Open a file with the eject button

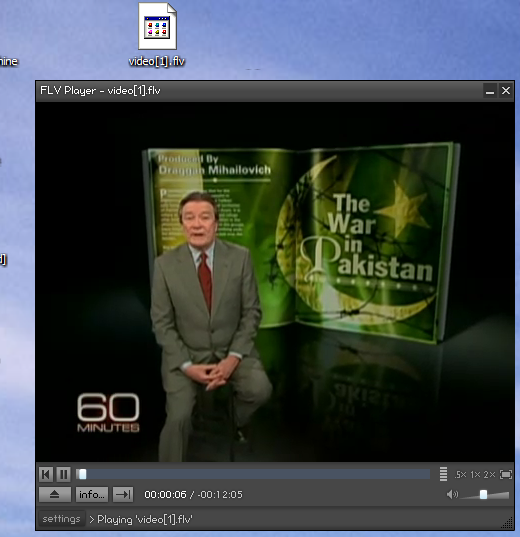[55, 495]
